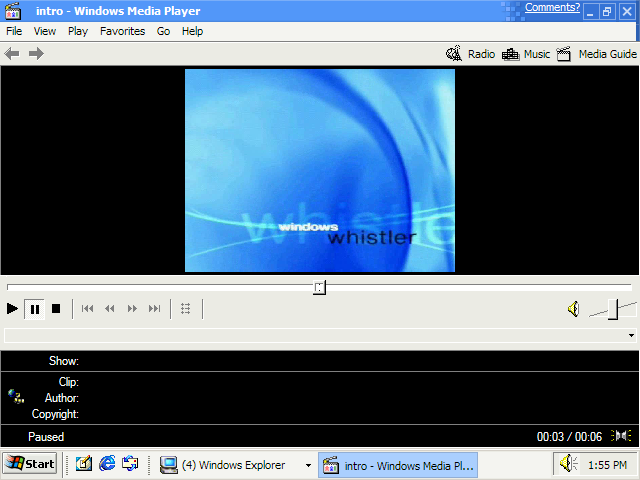Click the Clip: label
The width and height of the screenshot is (640, 480).
click(x=69, y=382)
